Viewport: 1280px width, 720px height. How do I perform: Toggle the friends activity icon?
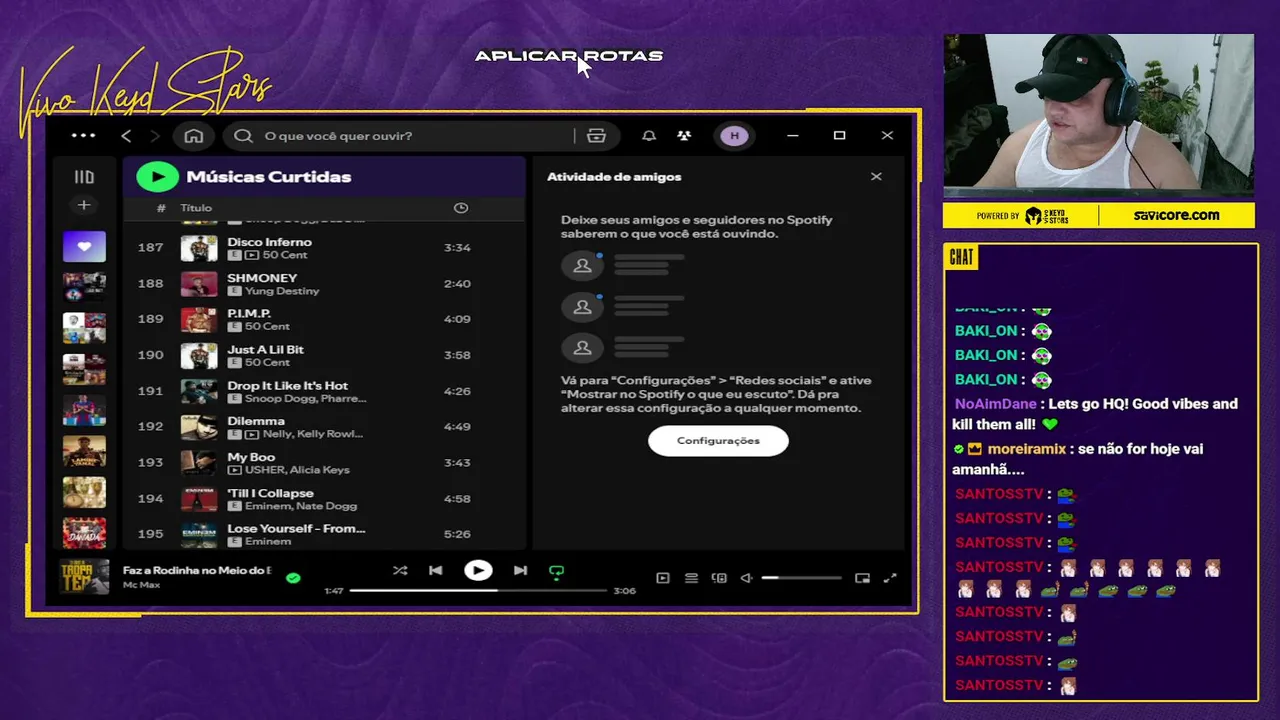pos(684,136)
